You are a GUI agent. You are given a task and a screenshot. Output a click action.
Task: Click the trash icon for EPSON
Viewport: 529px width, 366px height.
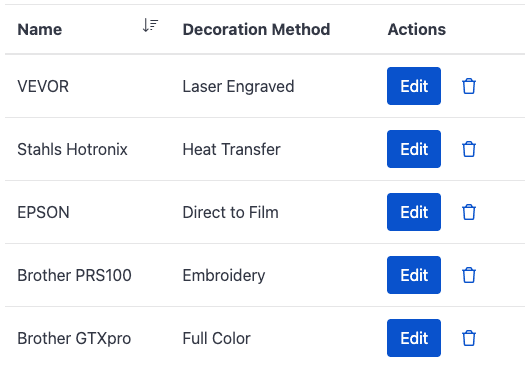pyautogui.click(x=469, y=212)
